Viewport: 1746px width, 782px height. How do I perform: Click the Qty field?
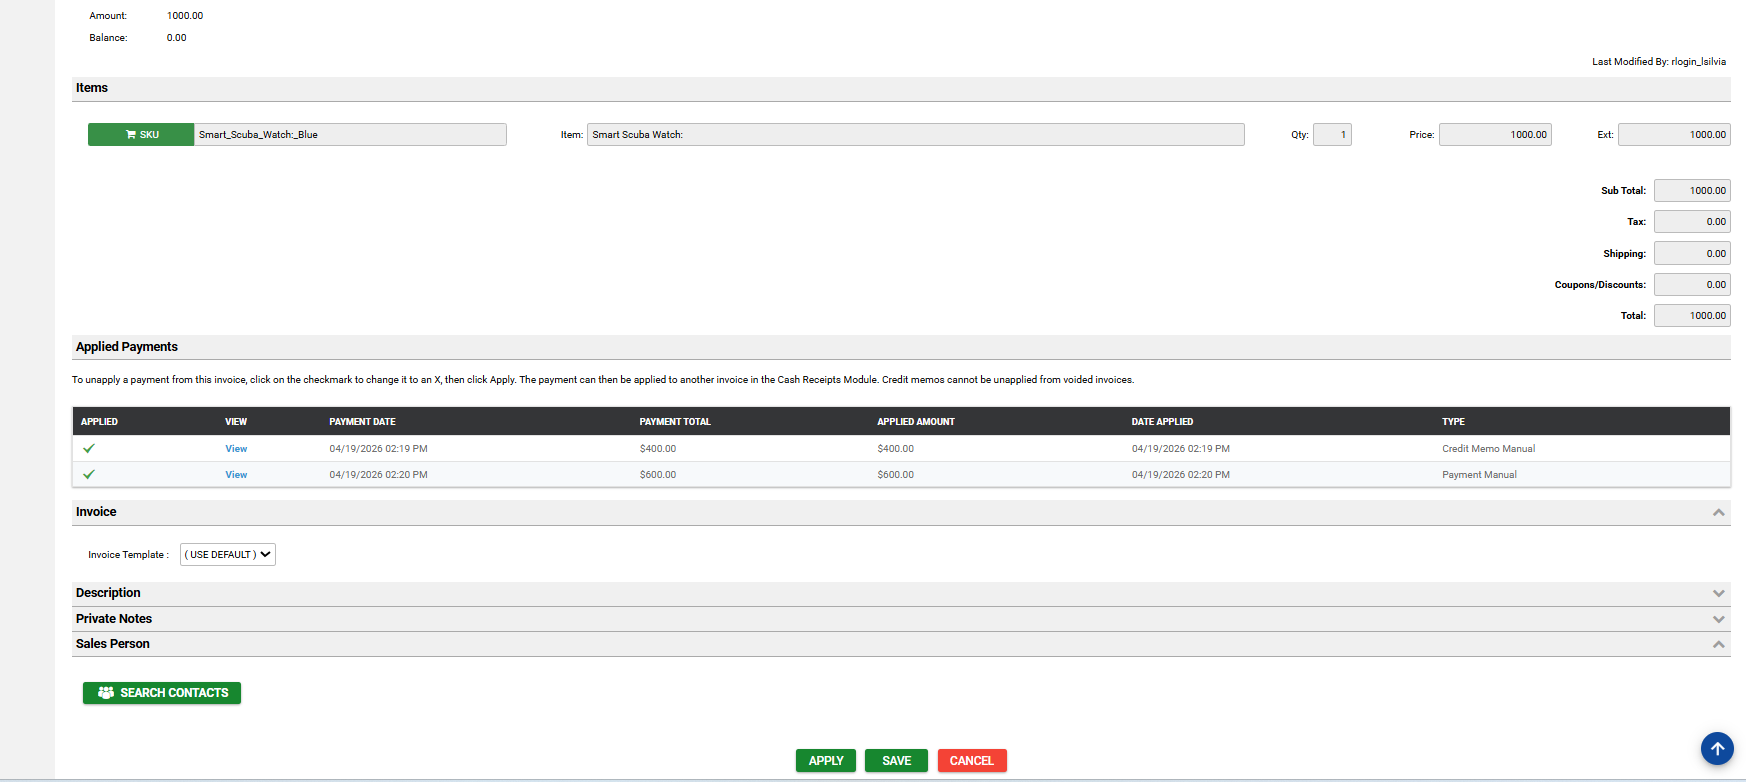pyautogui.click(x=1332, y=135)
